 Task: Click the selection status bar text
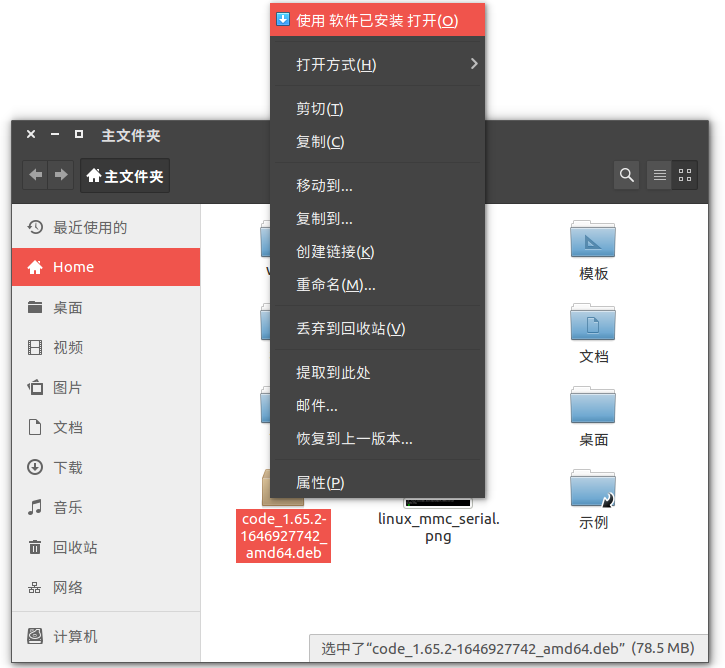point(508,648)
